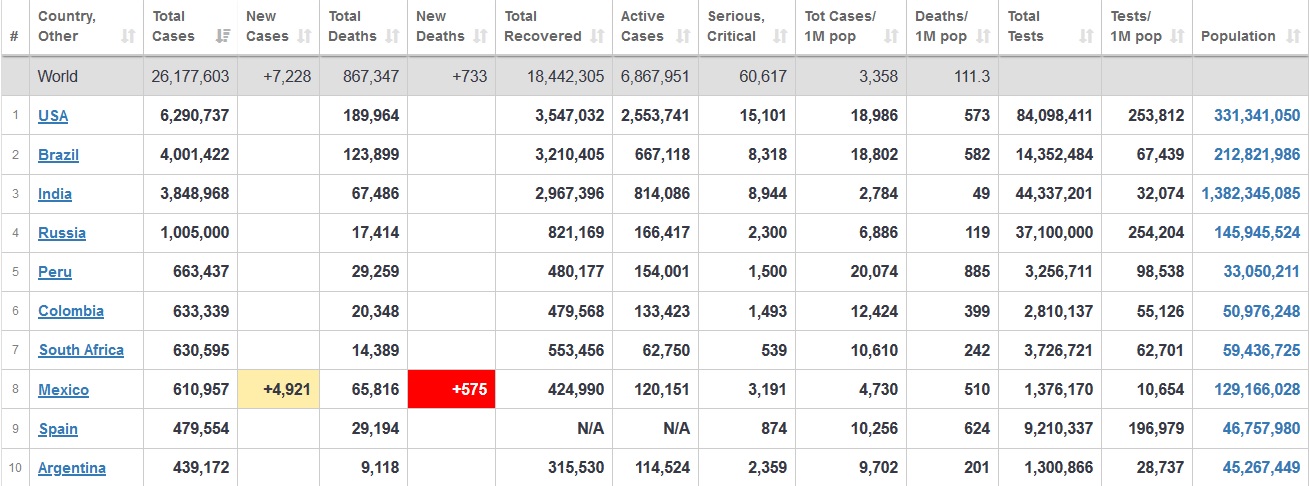Click the Population column sort icon

click(1292, 37)
